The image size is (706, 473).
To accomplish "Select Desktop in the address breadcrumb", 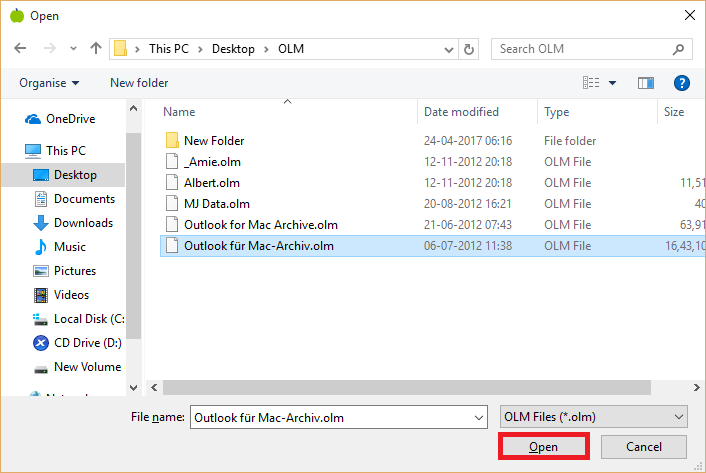I will click(x=233, y=49).
